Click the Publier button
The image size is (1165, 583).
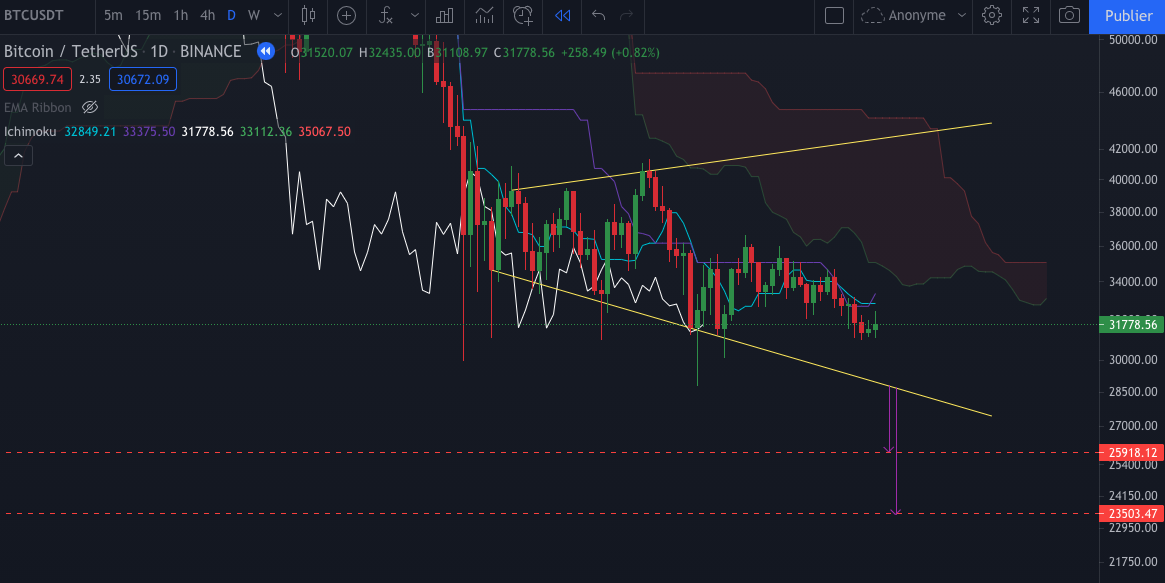[x=1127, y=16]
